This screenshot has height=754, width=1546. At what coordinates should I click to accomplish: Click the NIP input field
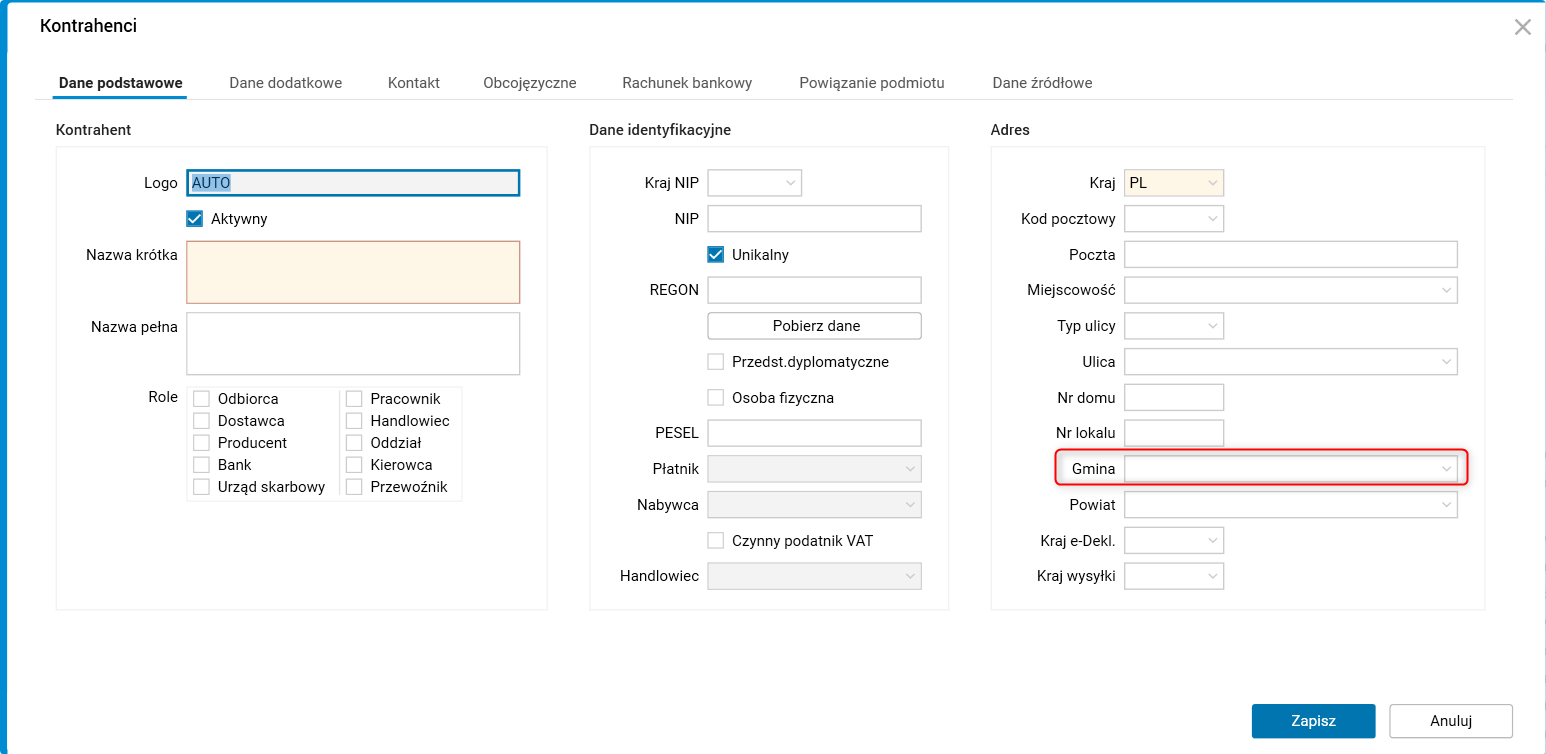click(814, 219)
